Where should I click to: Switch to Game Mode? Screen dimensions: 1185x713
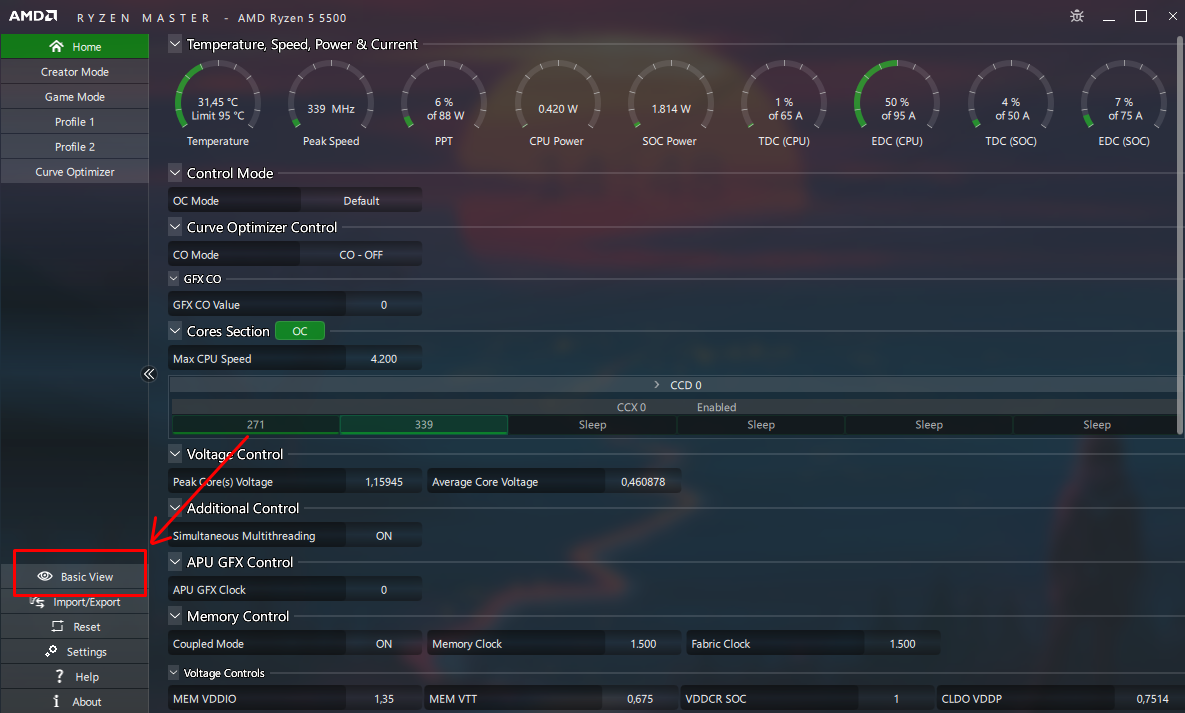point(75,96)
